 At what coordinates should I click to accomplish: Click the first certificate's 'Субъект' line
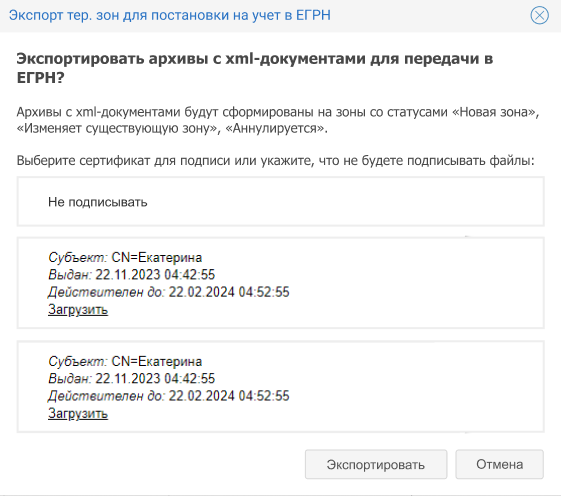pyautogui.click(x=125, y=257)
